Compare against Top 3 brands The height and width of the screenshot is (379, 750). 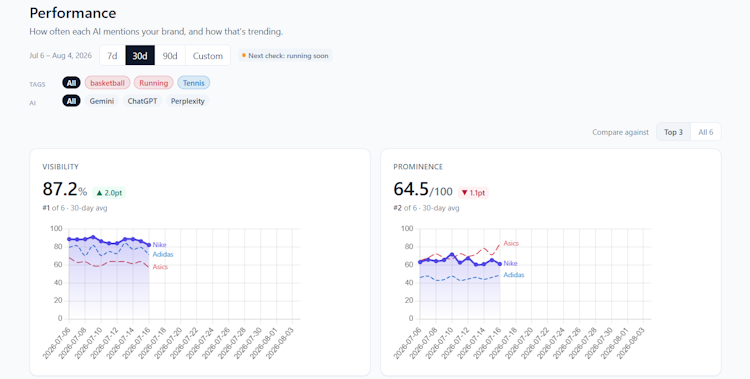click(673, 132)
